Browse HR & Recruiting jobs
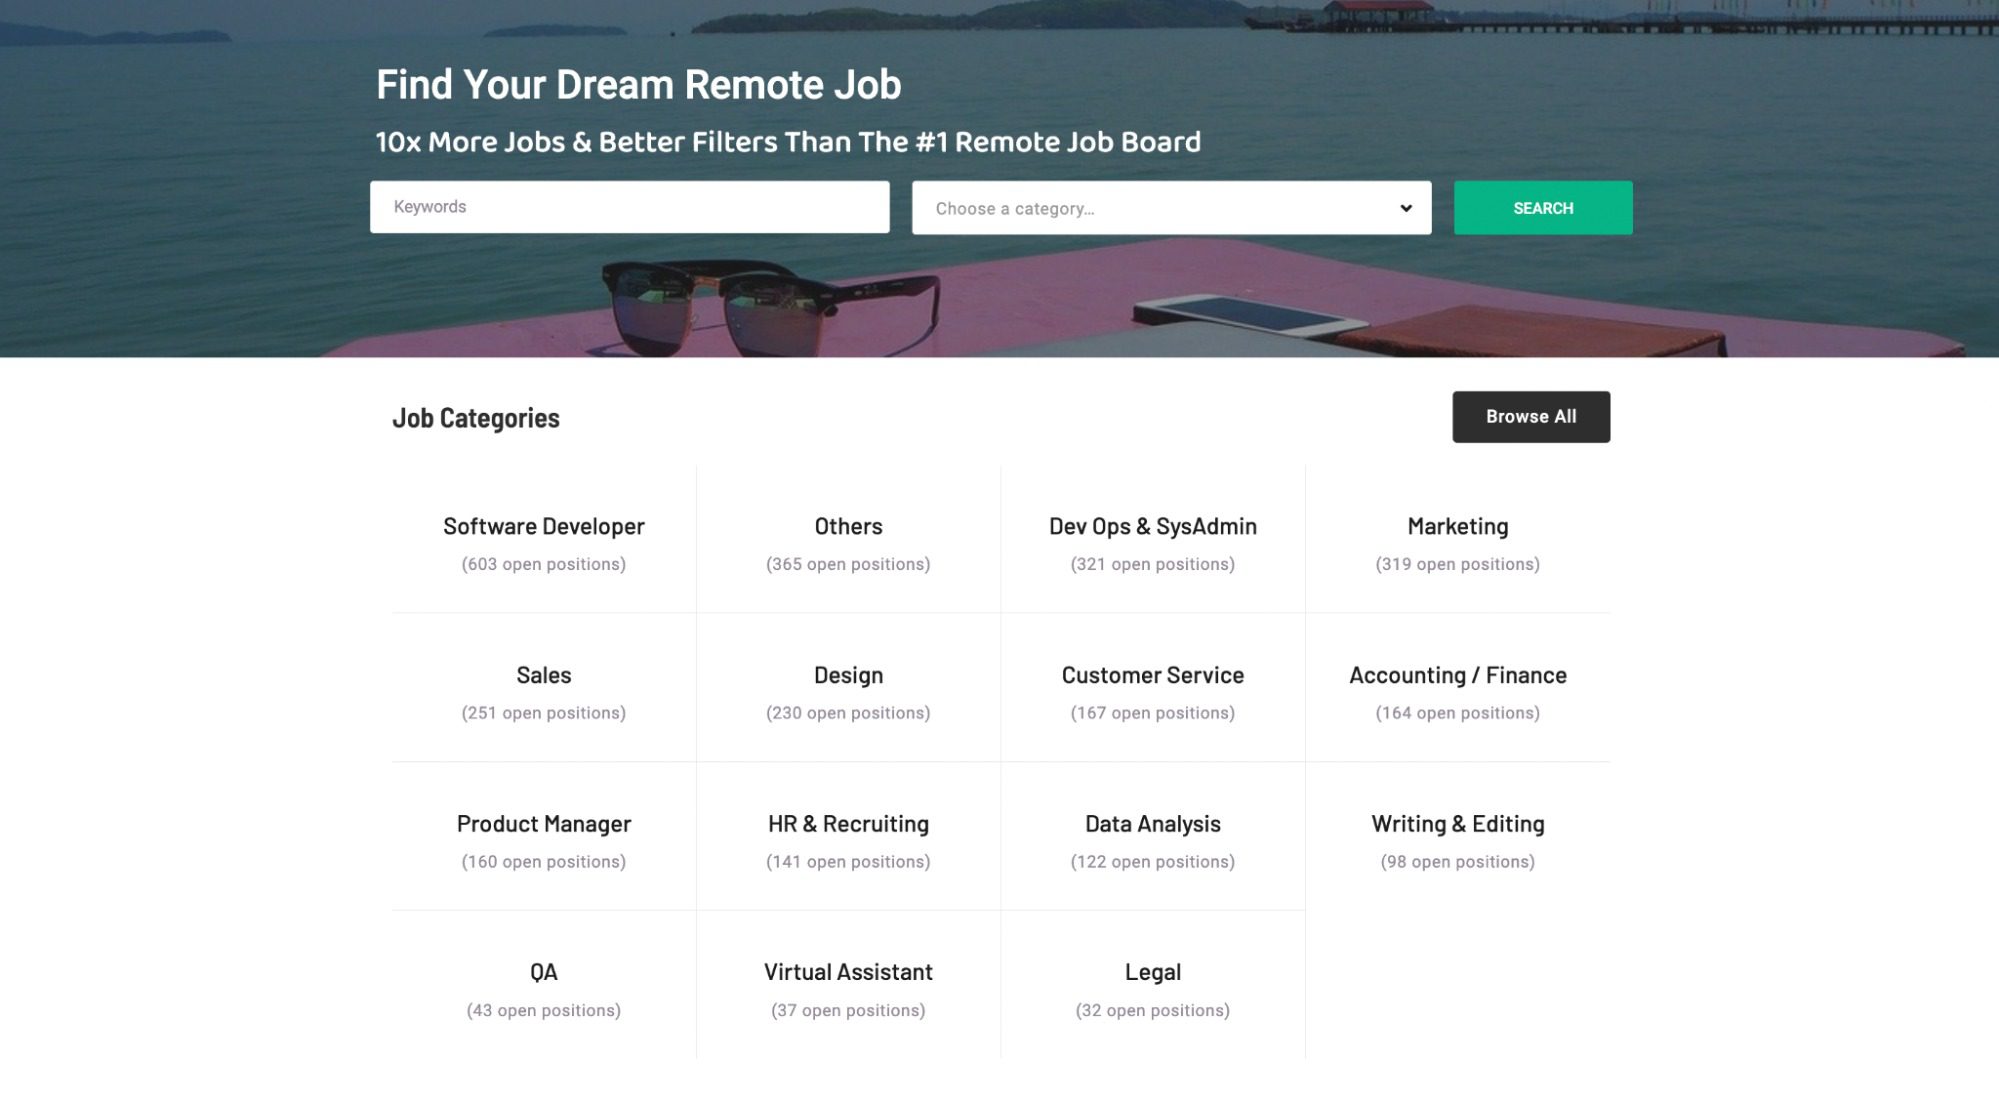Viewport: 1999px width, 1099px height. [848, 823]
